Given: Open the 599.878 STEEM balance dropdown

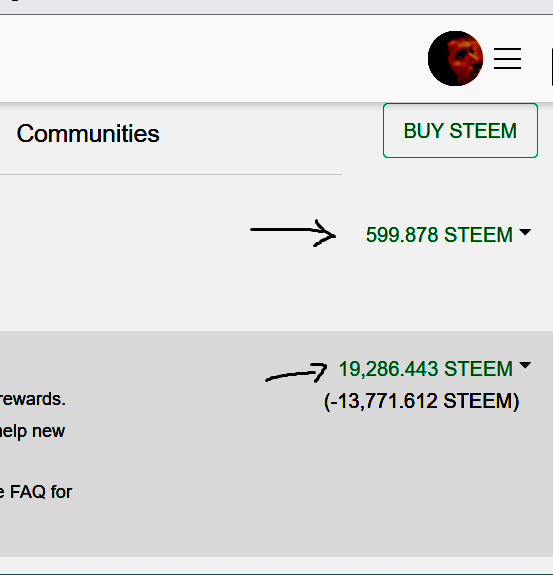Looking at the screenshot, I should [439, 235].
